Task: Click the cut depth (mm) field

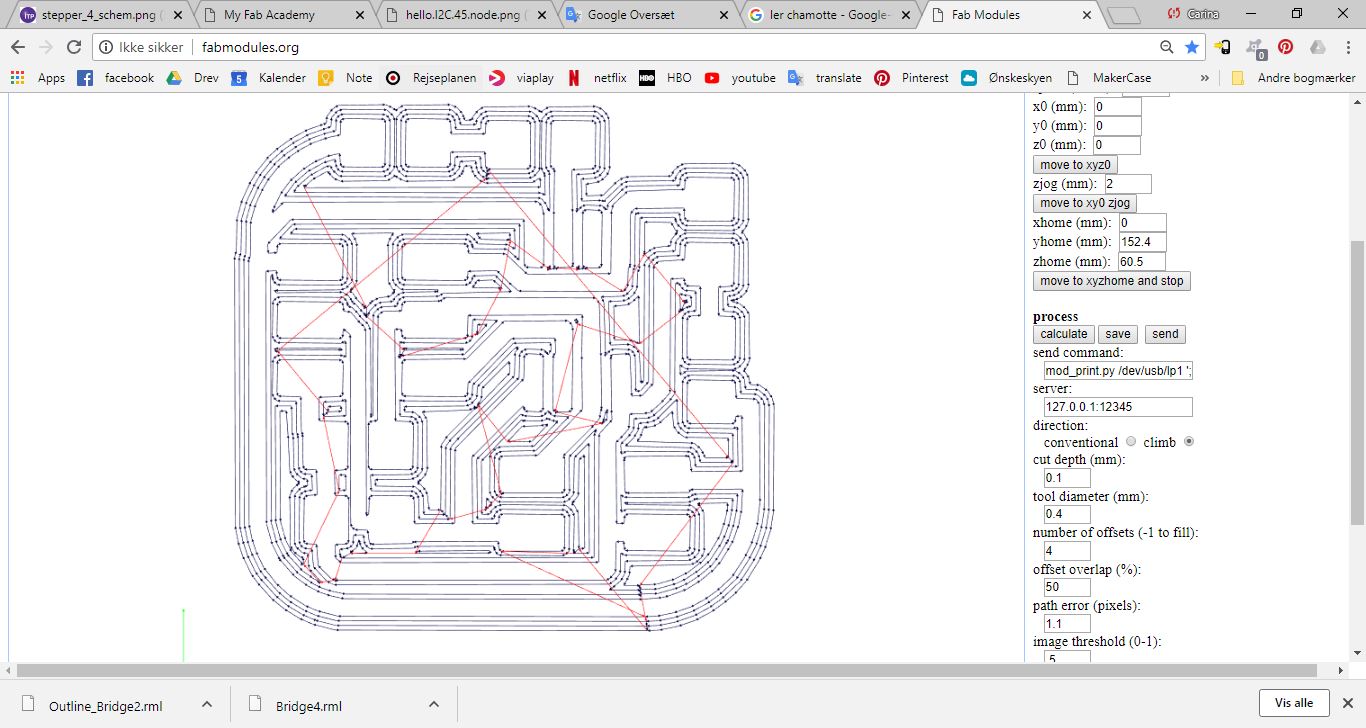Action: point(1067,478)
